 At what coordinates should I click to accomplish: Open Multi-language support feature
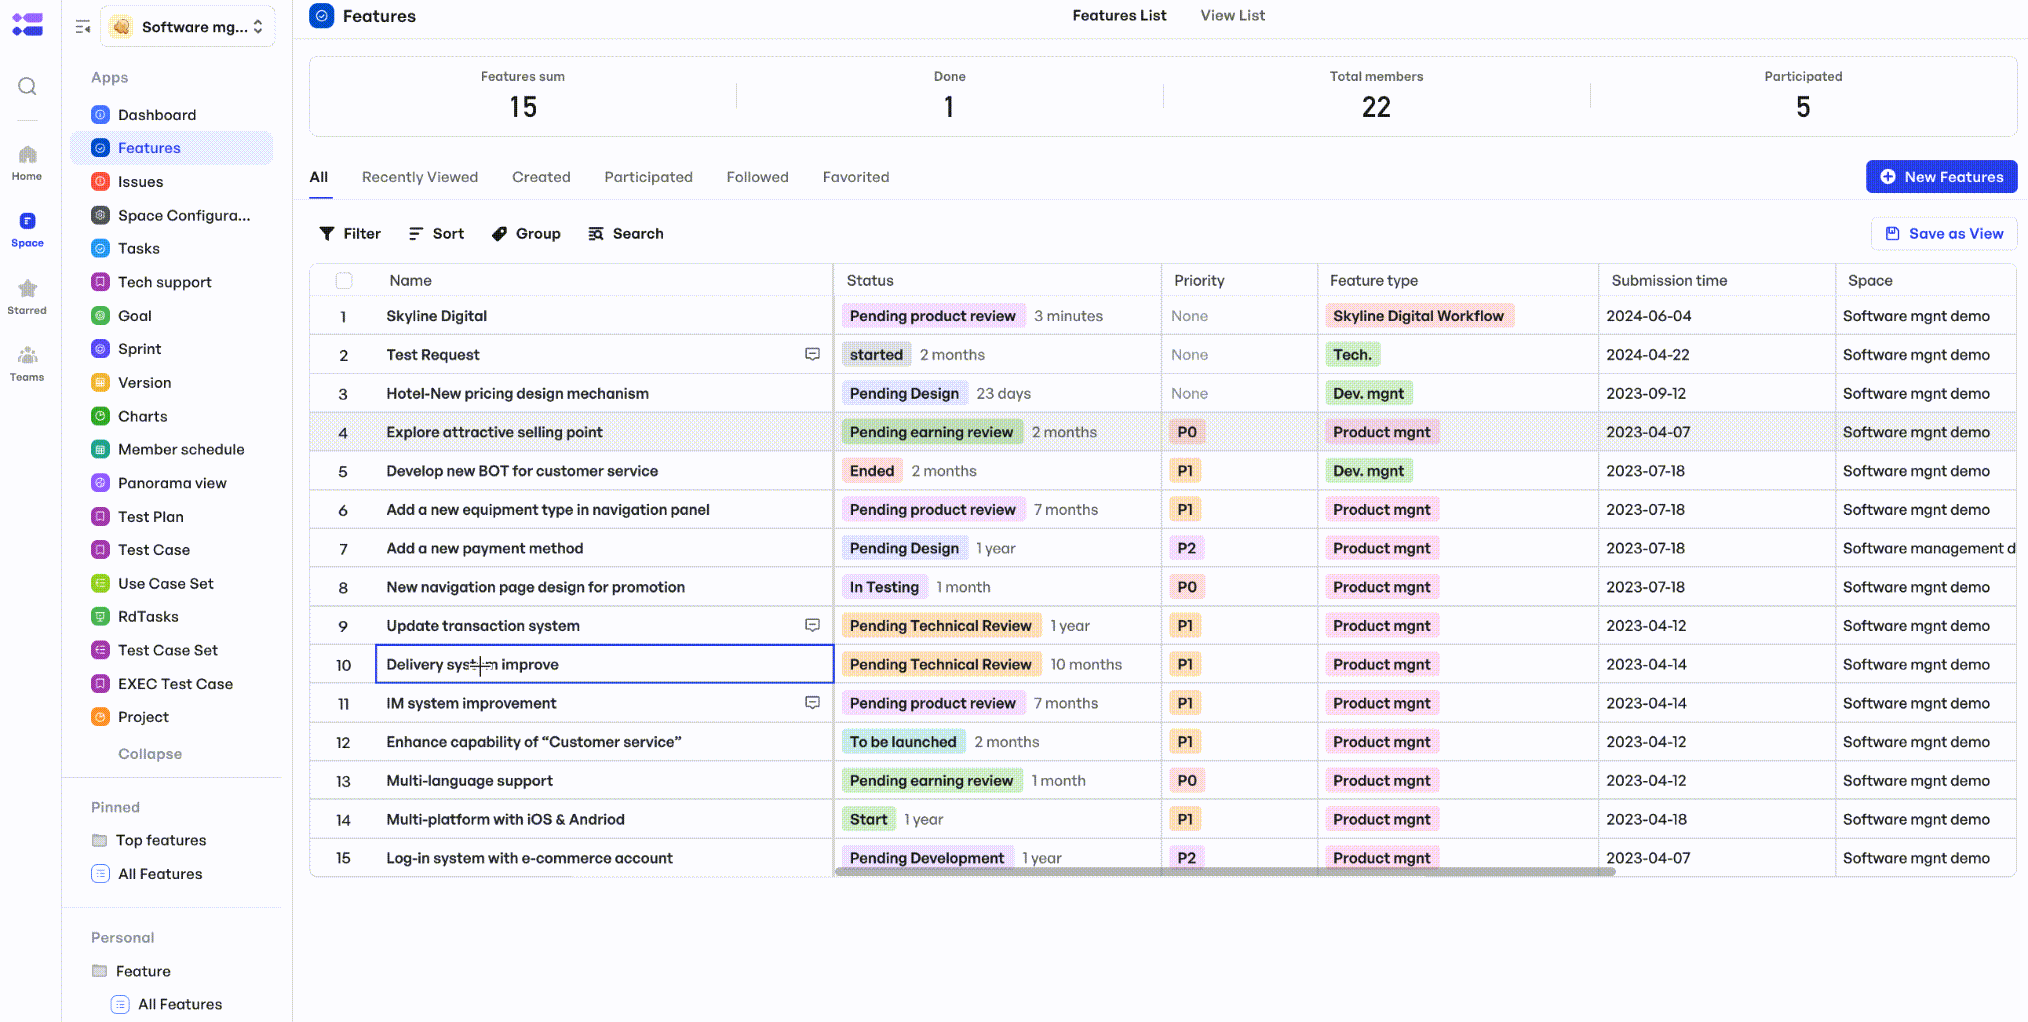469,781
